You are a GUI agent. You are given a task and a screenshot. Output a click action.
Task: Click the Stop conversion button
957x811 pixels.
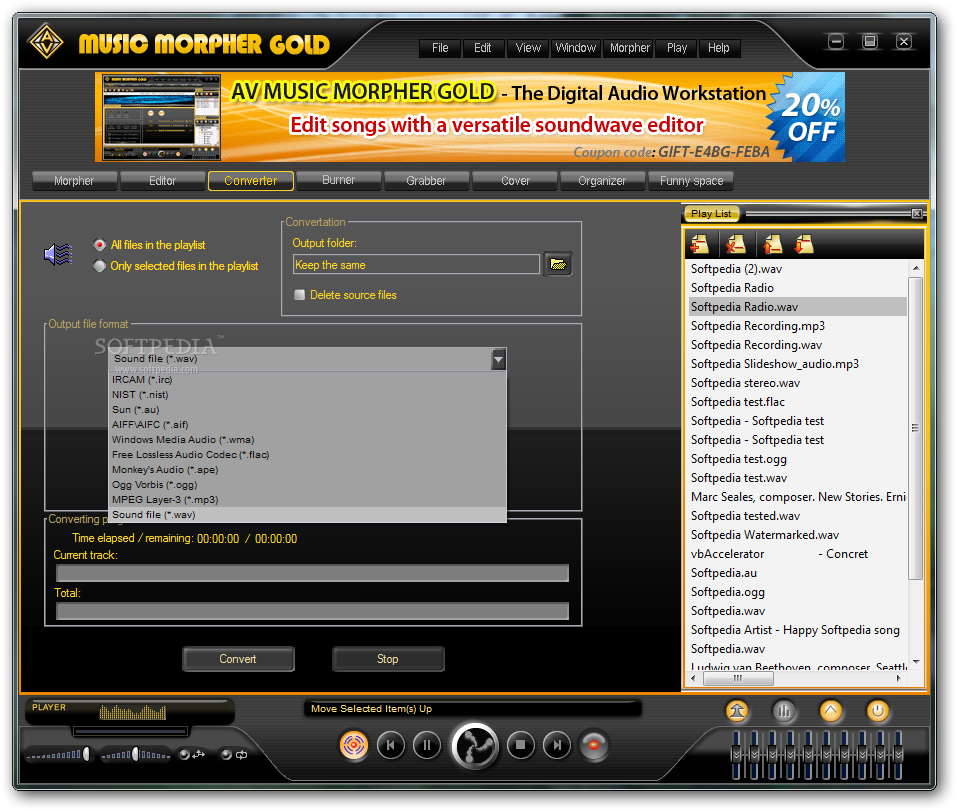(388, 659)
